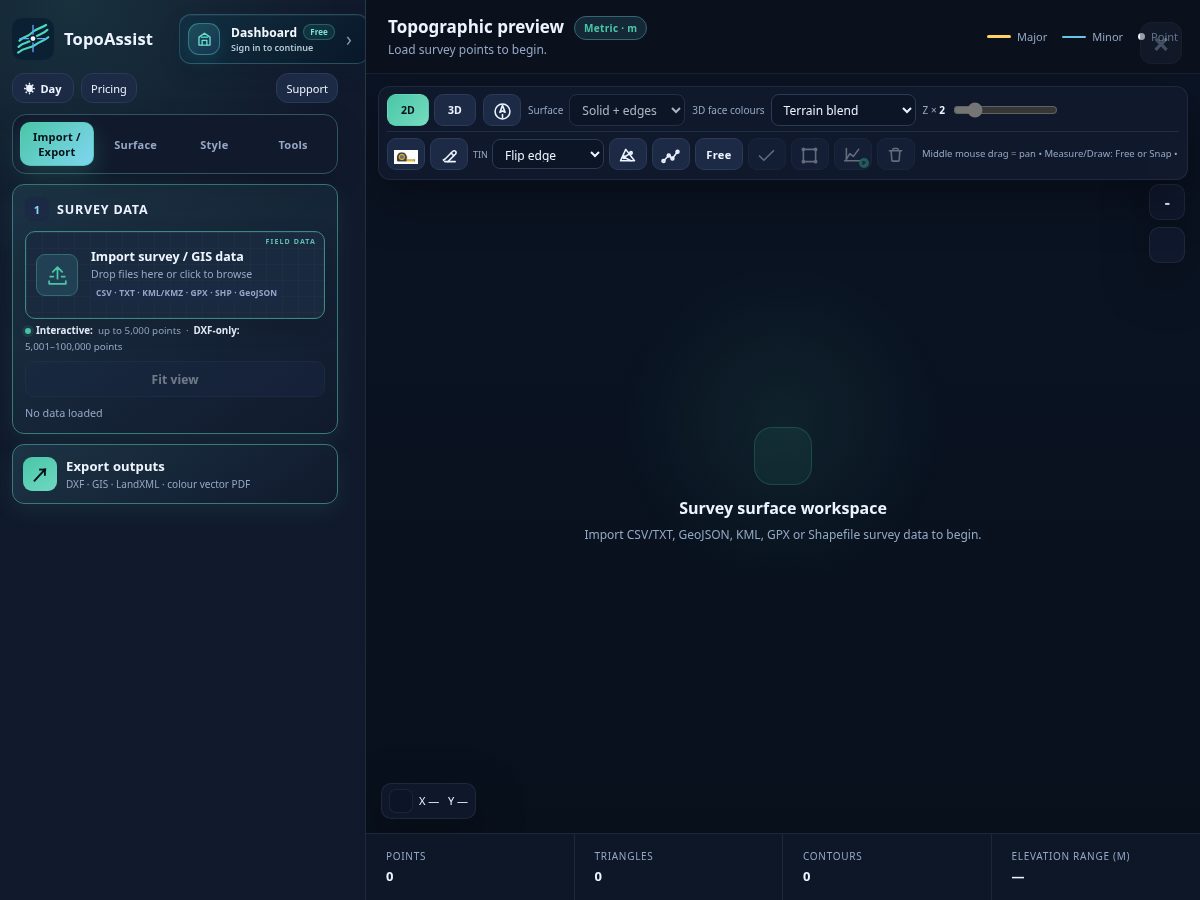Viewport: 1200px width, 900px height.
Task: Toggle Free snap mode
Action: (x=718, y=155)
